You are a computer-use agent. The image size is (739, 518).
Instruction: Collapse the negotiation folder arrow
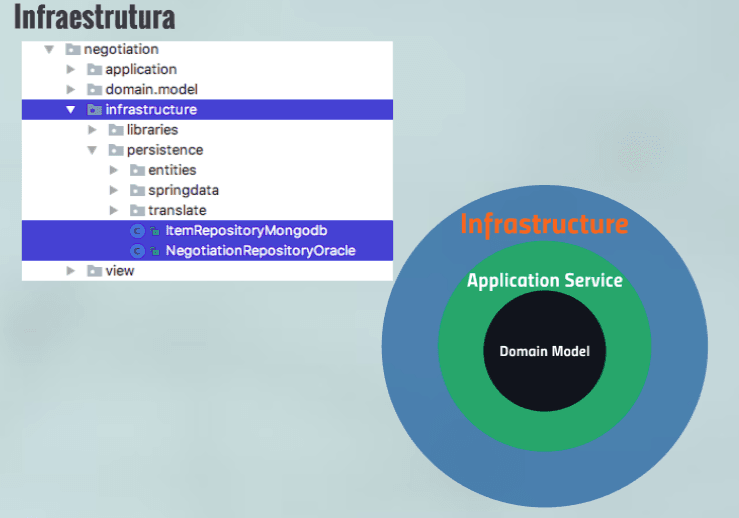(x=49, y=49)
